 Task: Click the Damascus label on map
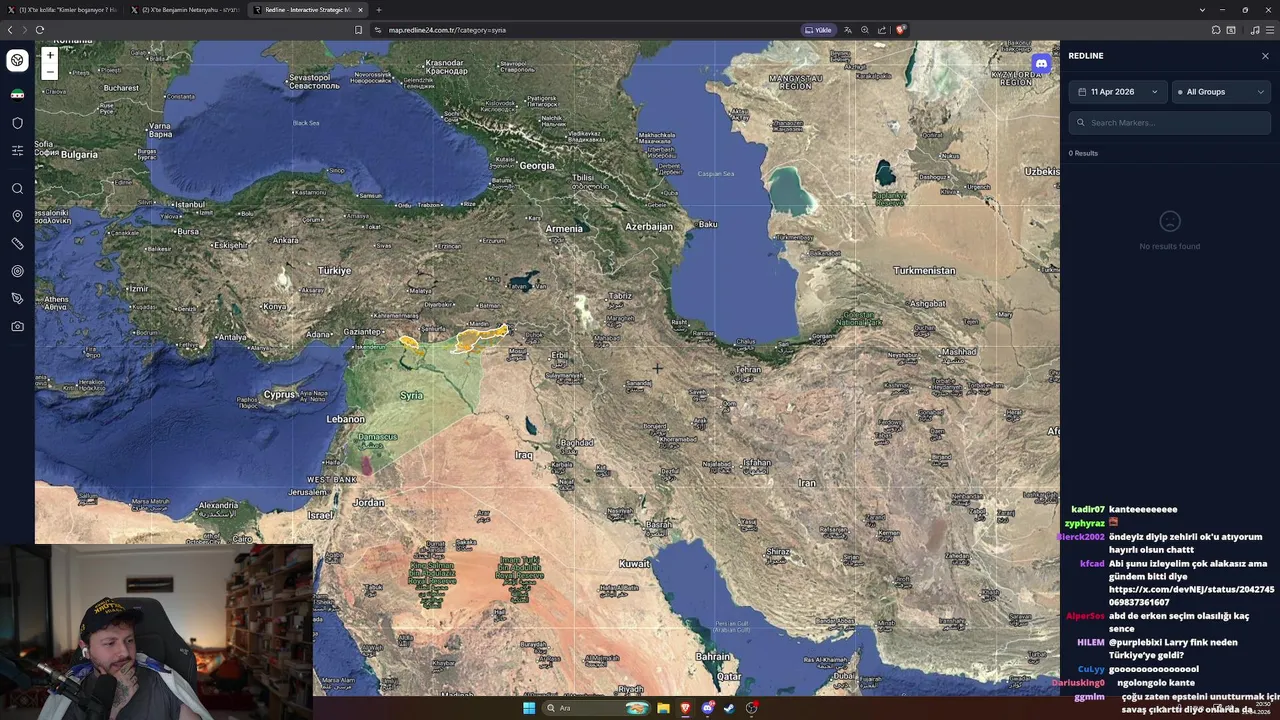click(x=378, y=437)
